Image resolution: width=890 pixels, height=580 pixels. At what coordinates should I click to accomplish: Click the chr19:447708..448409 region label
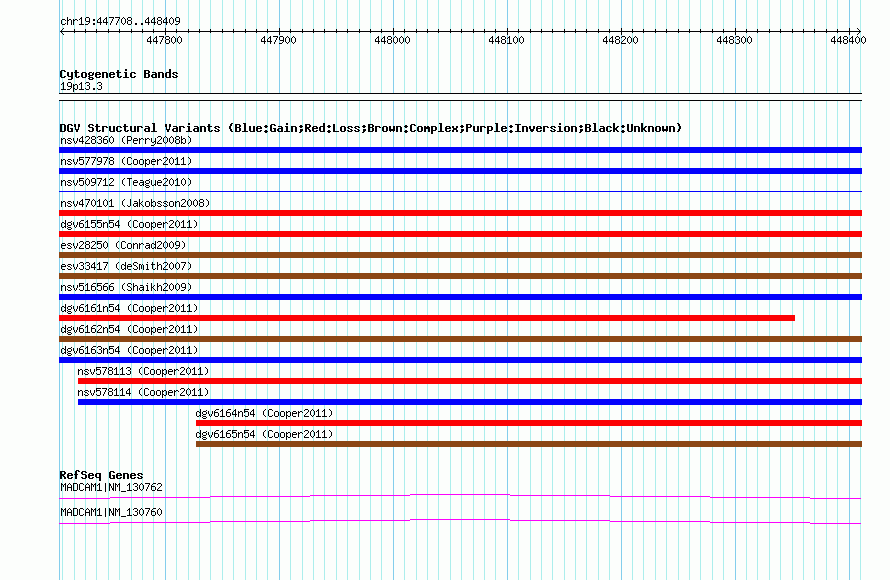coord(120,21)
